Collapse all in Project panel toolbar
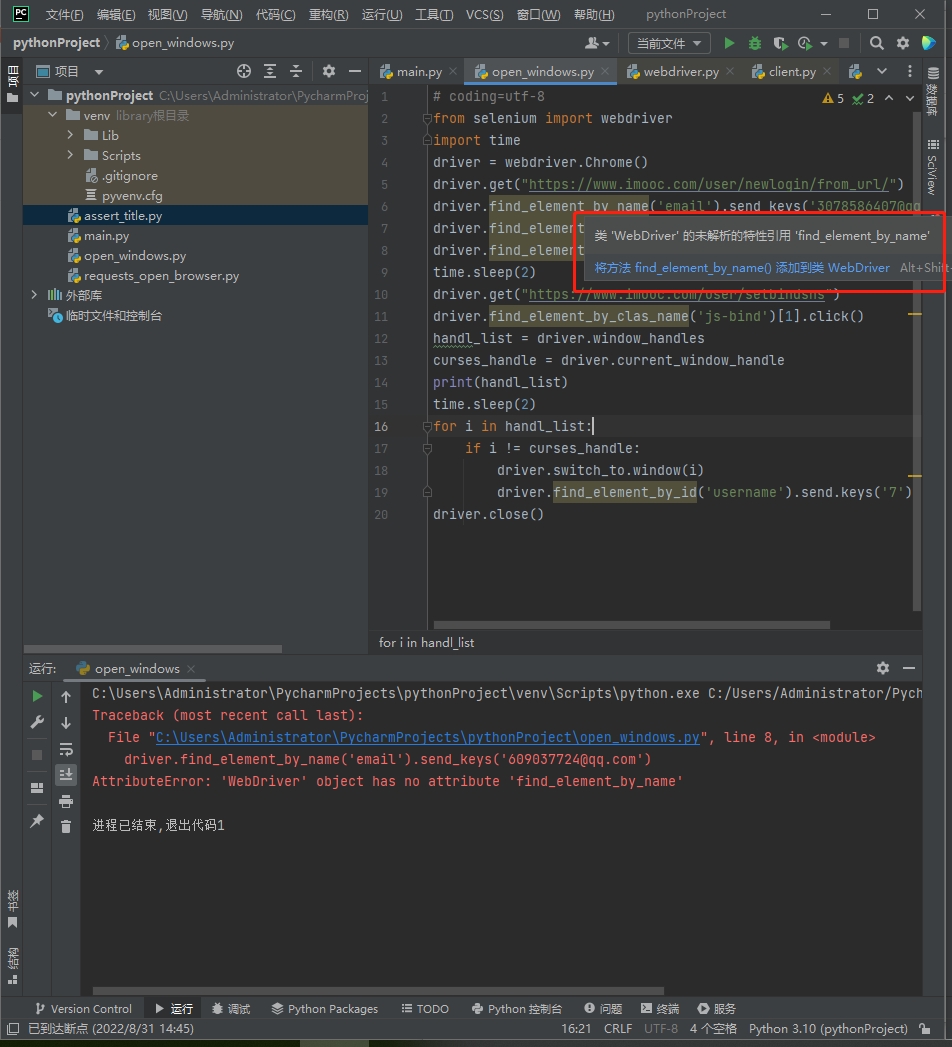The height and width of the screenshot is (1047, 952). pyautogui.click(x=296, y=71)
